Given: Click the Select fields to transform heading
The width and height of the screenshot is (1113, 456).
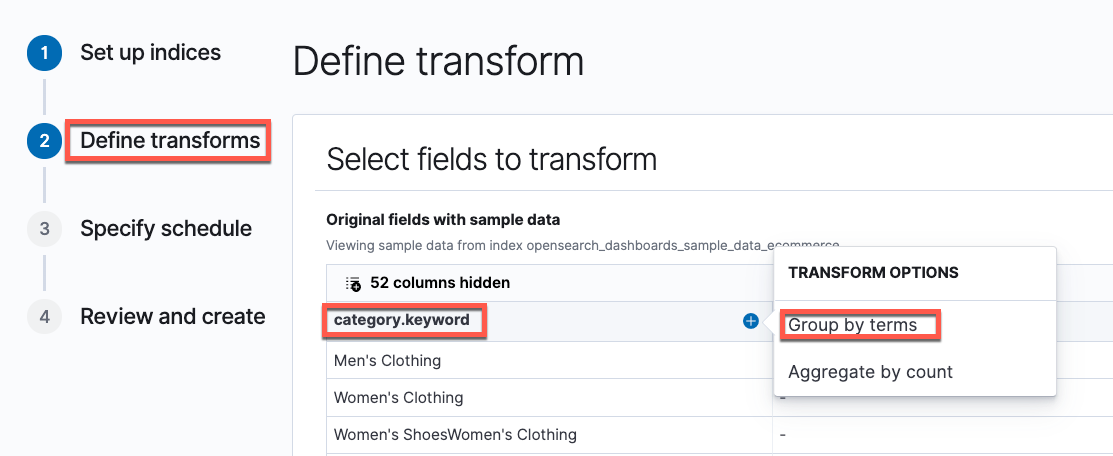Looking at the screenshot, I should pyautogui.click(x=491, y=159).
